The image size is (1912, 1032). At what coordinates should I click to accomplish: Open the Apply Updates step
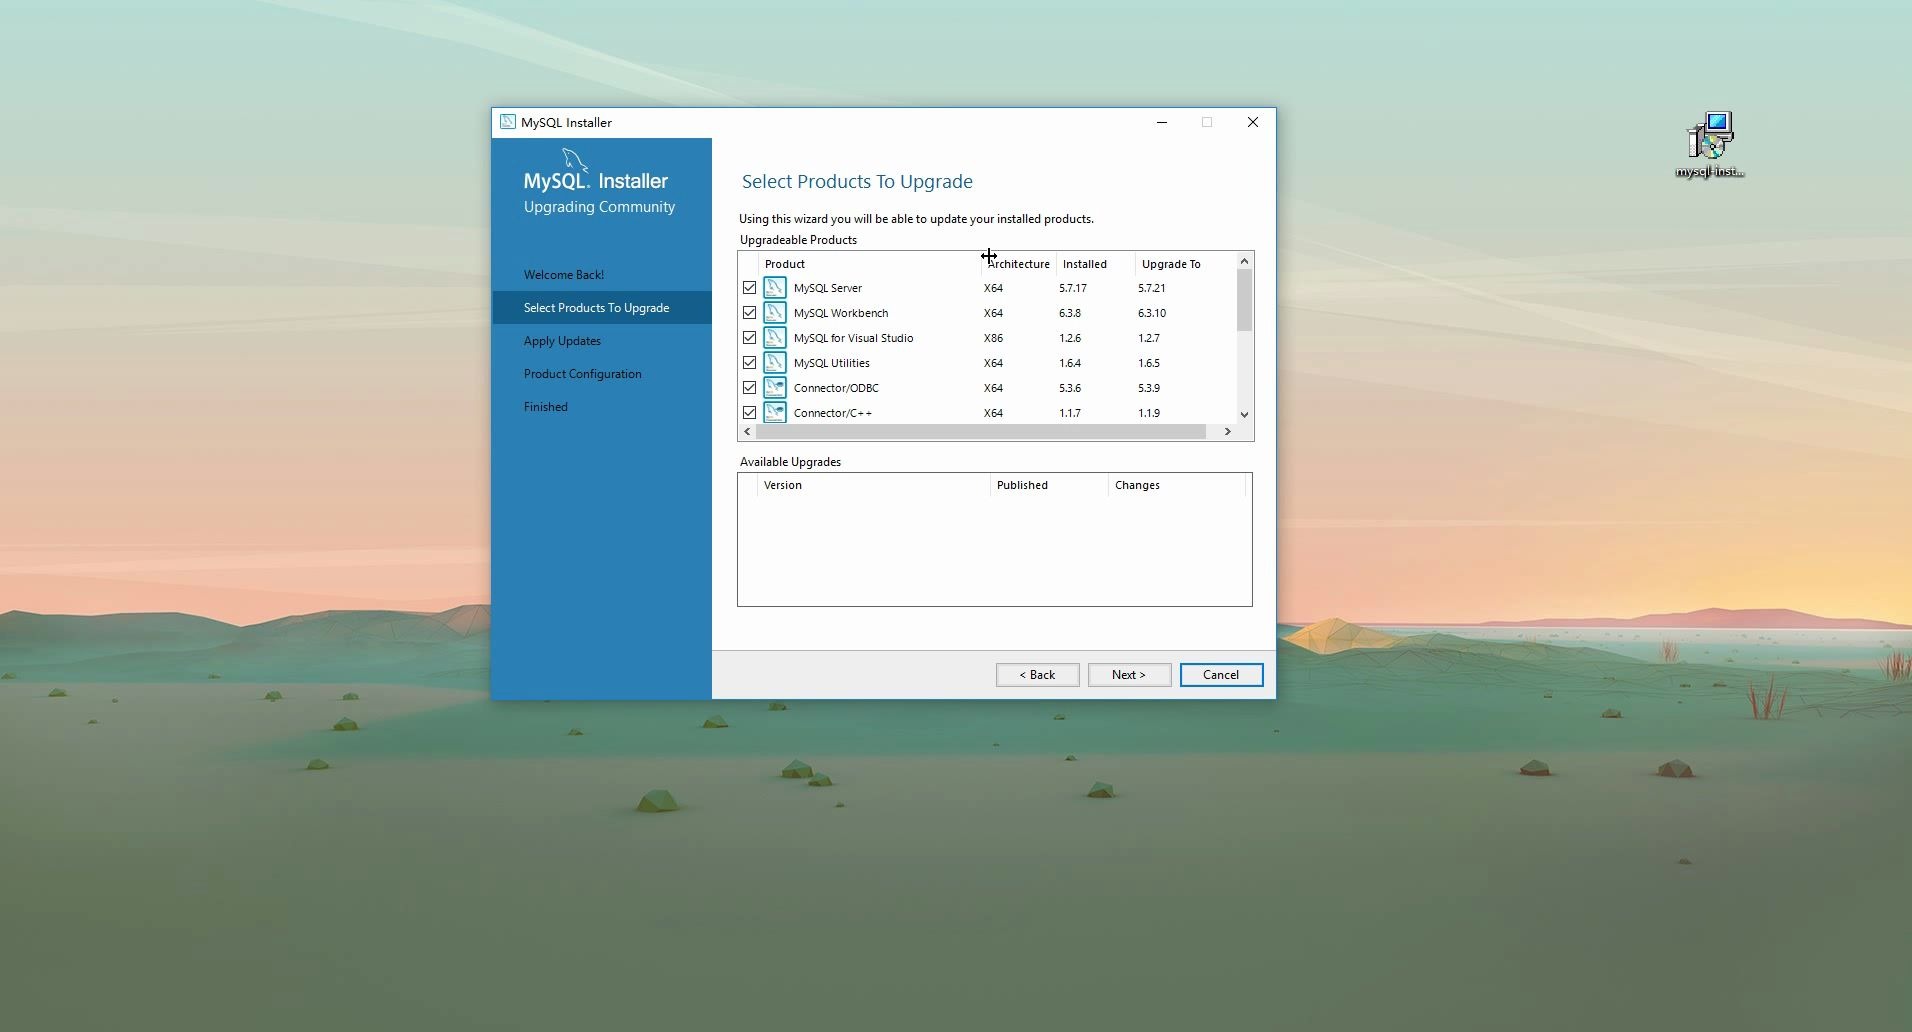click(x=562, y=341)
